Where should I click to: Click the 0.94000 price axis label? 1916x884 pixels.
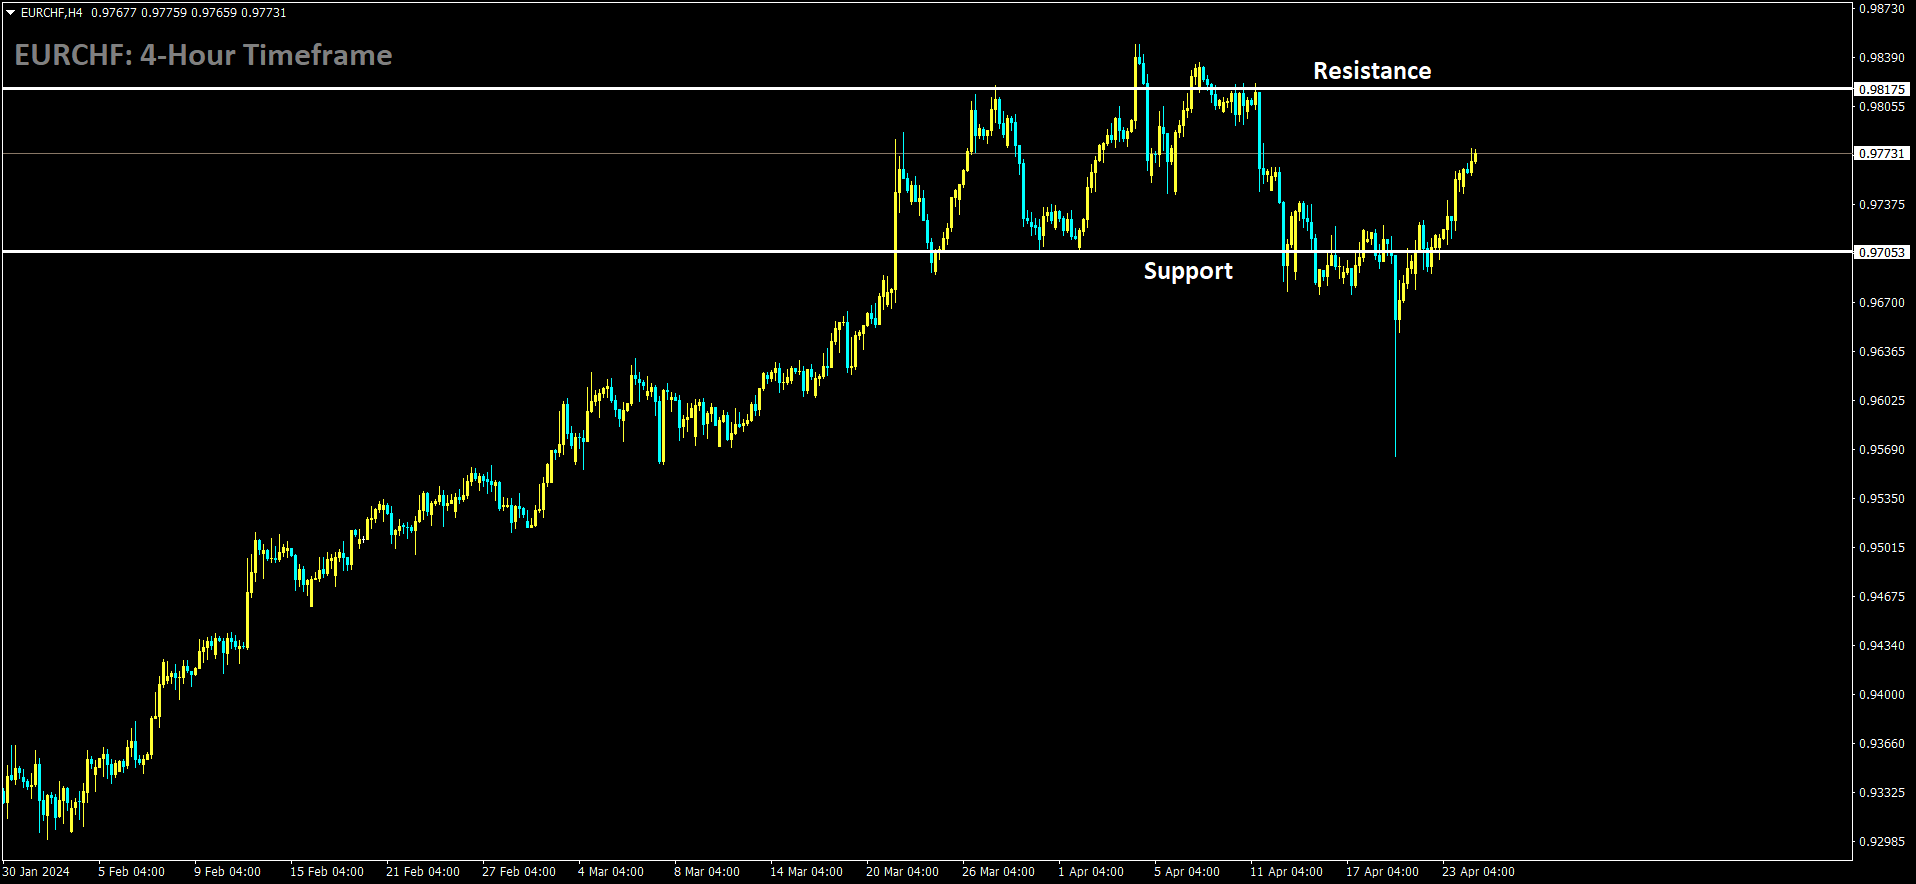(x=1881, y=694)
